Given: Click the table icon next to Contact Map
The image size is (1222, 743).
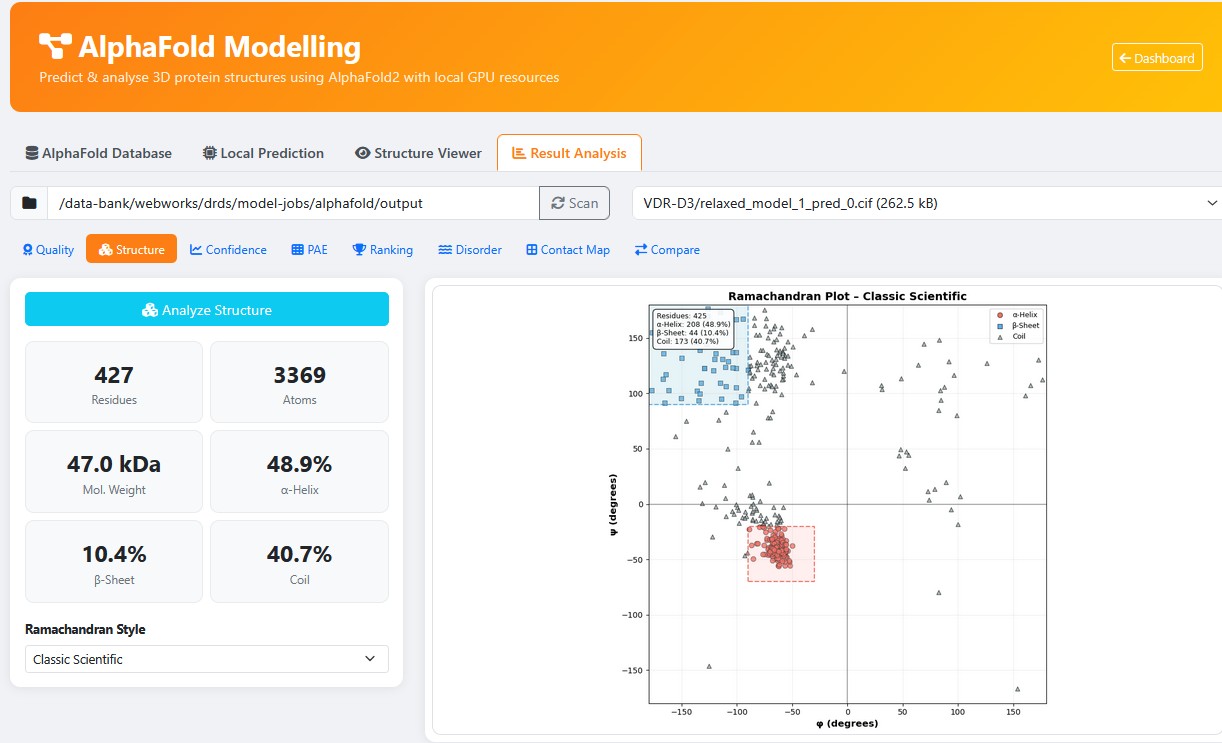Looking at the screenshot, I should coord(532,250).
